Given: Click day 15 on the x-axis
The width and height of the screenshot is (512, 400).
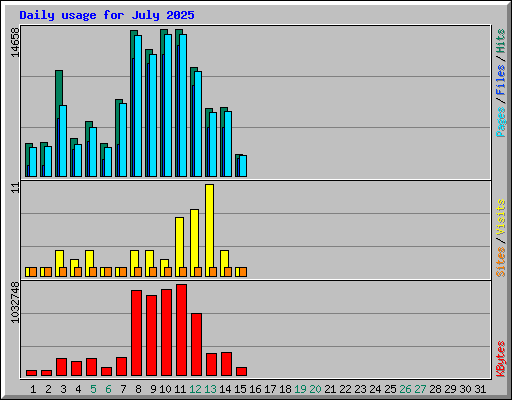Looking at the screenshot, I should (x=240, y=389).
